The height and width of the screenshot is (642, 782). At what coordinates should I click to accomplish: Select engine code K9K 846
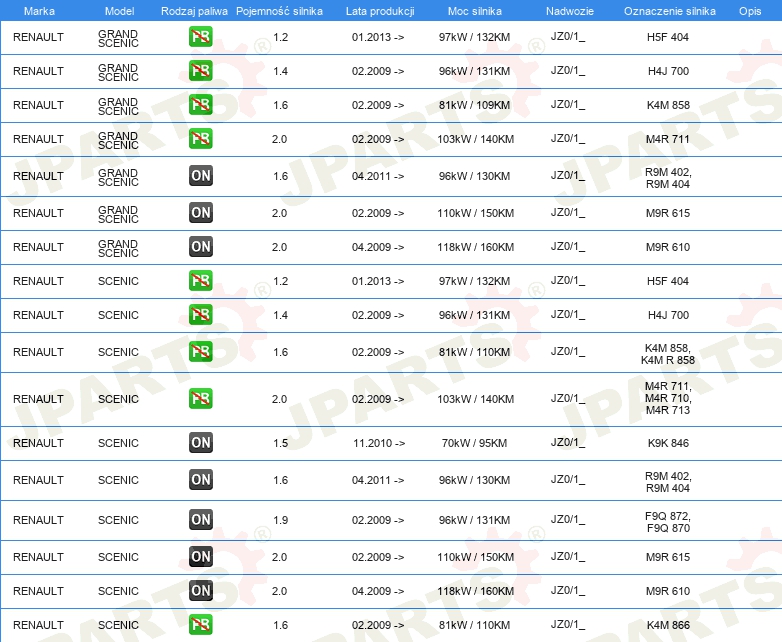668,443
